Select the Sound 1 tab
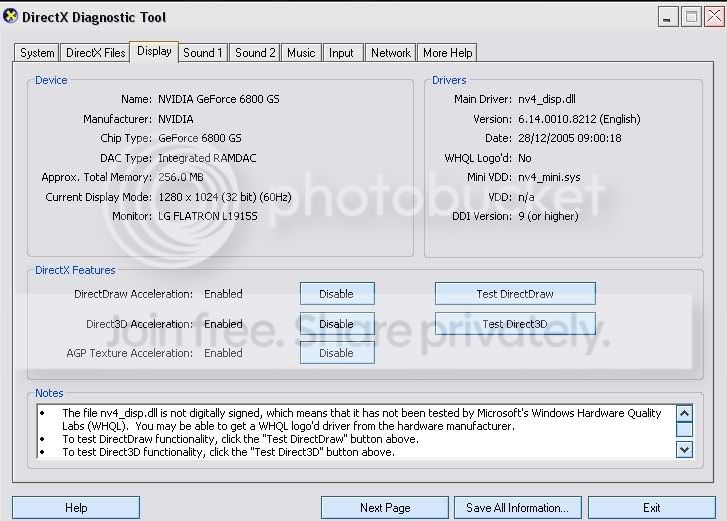Screen dimensions: 727x521 tap(203, 53)
